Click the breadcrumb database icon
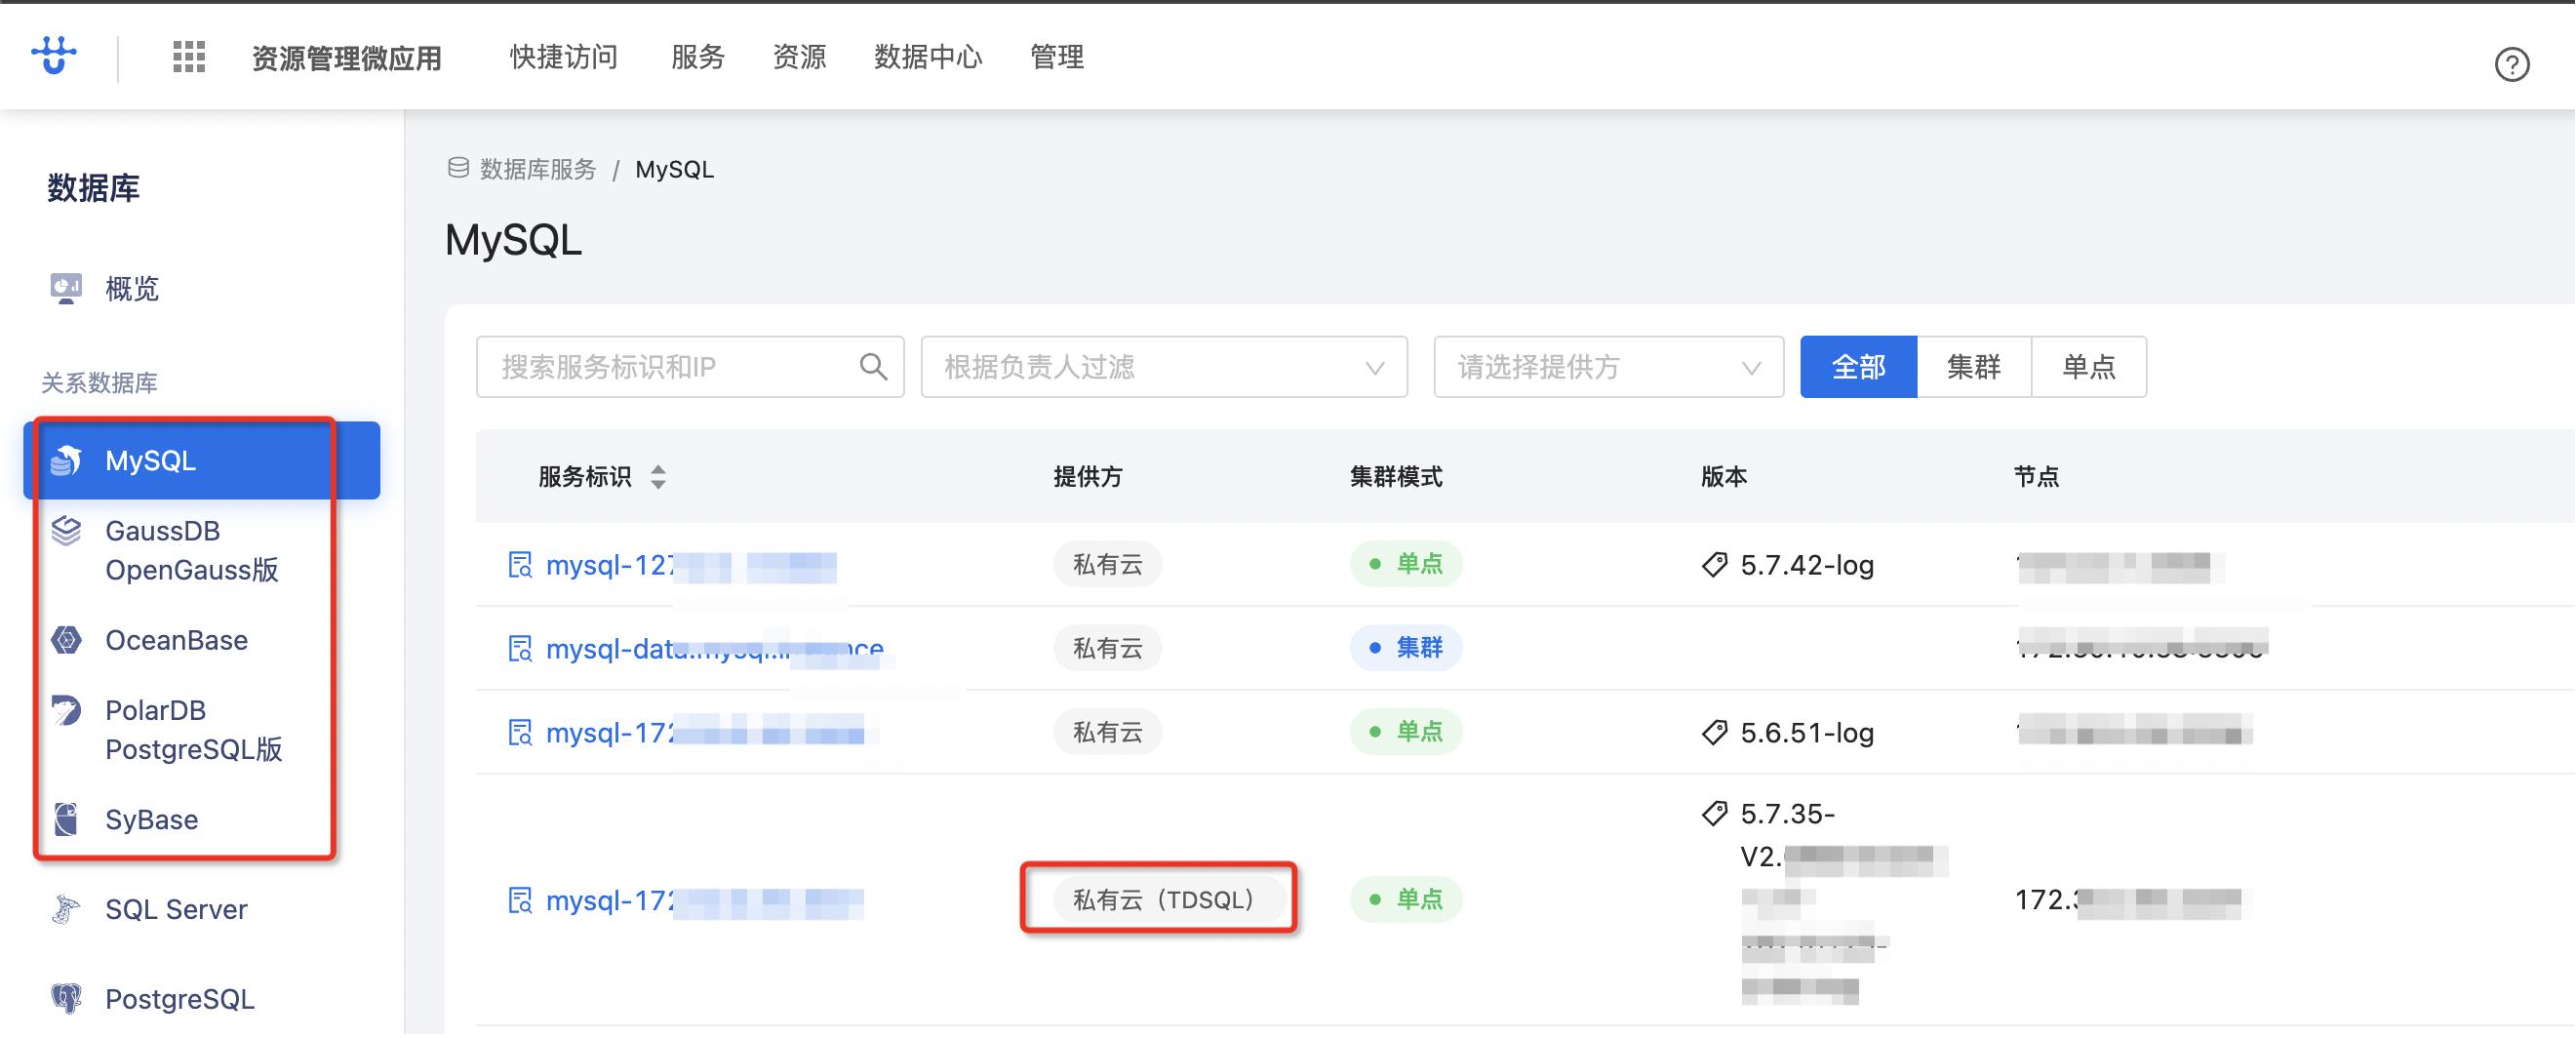 pyautogui.click(x=458, y=168)
